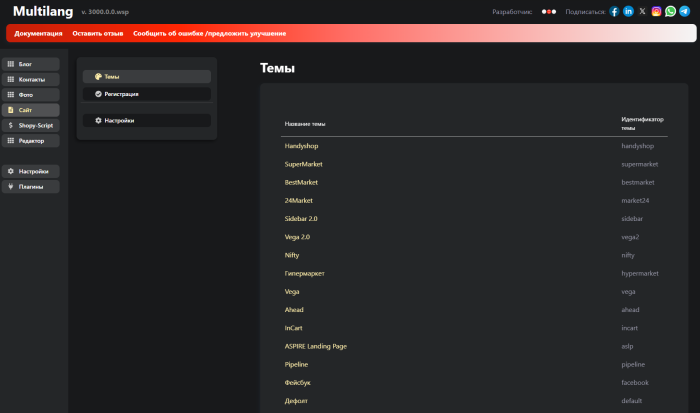Click the gear icon in the submenu Настройки

click(x=98, y=121)
